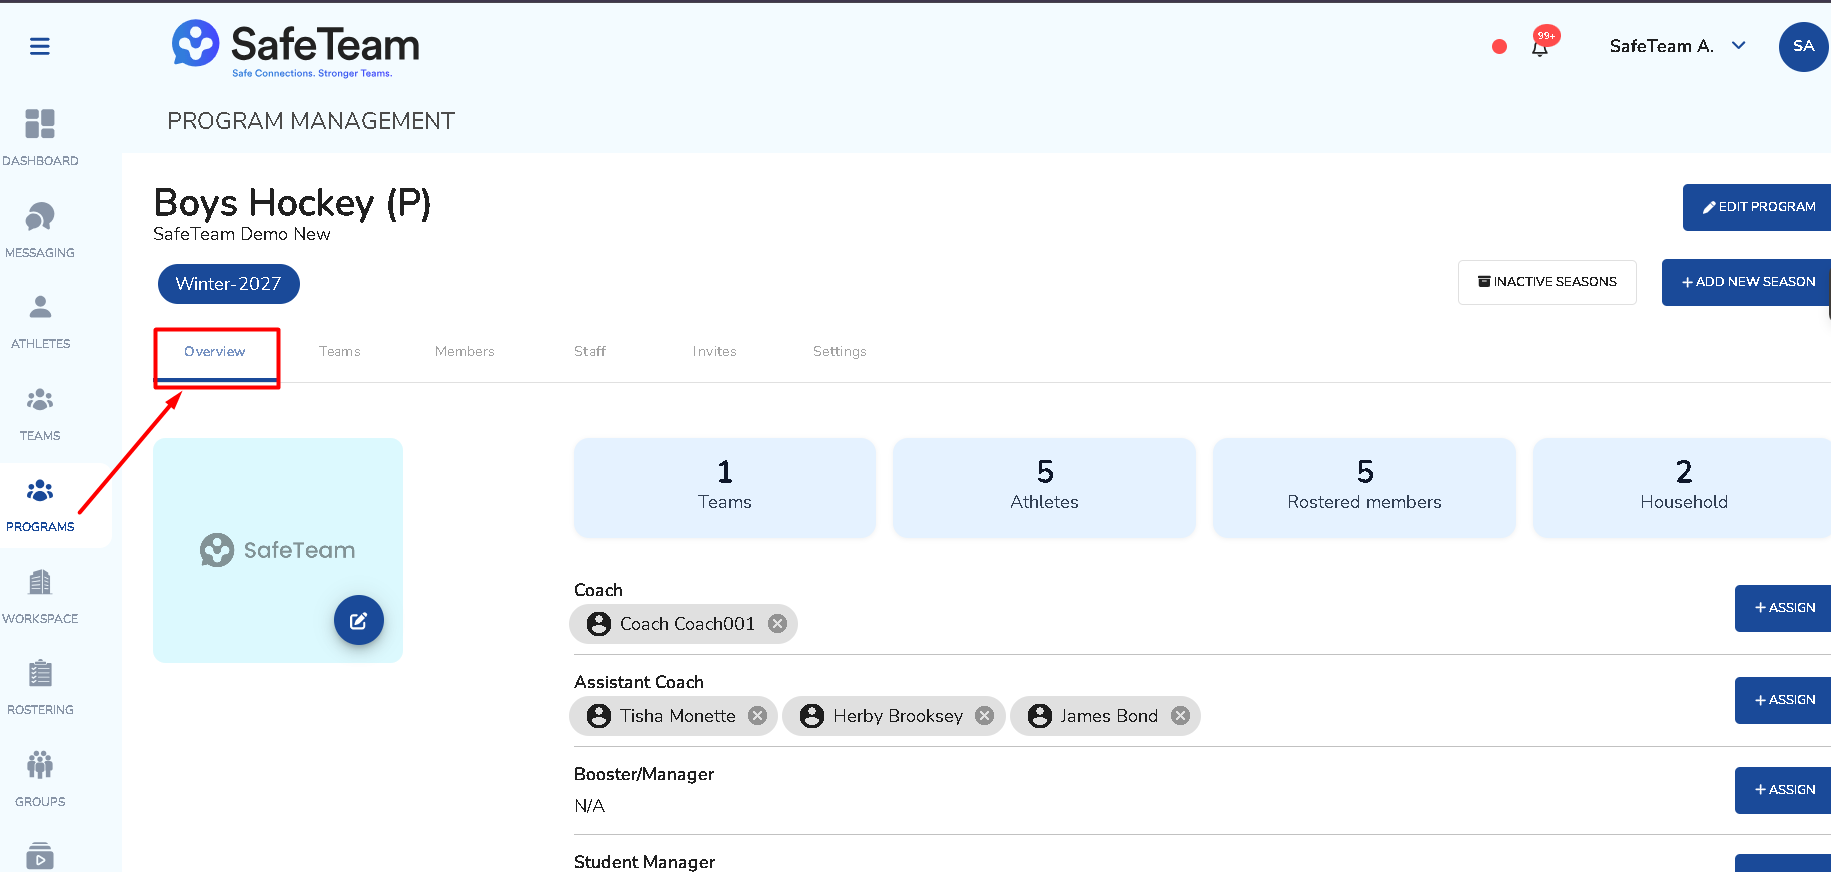Viewport: 1831px width, 872px height.
Task: Expand the SafeTeam A. account dropdown
Action: coord(1677,46)
